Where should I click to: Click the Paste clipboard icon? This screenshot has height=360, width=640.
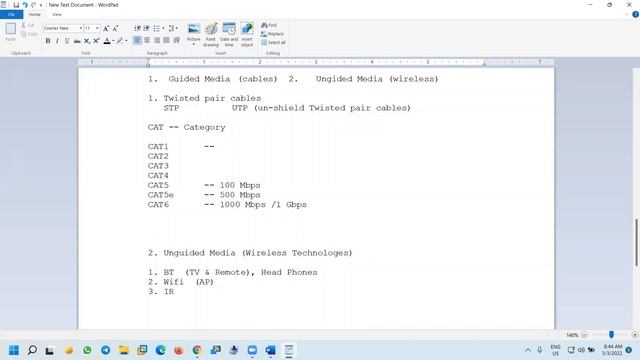coord(11,29)
